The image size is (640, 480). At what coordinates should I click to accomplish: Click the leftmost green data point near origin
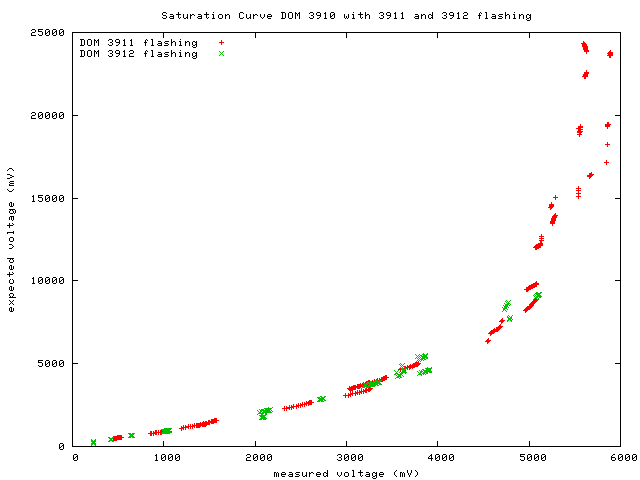(x=93, y=442)
